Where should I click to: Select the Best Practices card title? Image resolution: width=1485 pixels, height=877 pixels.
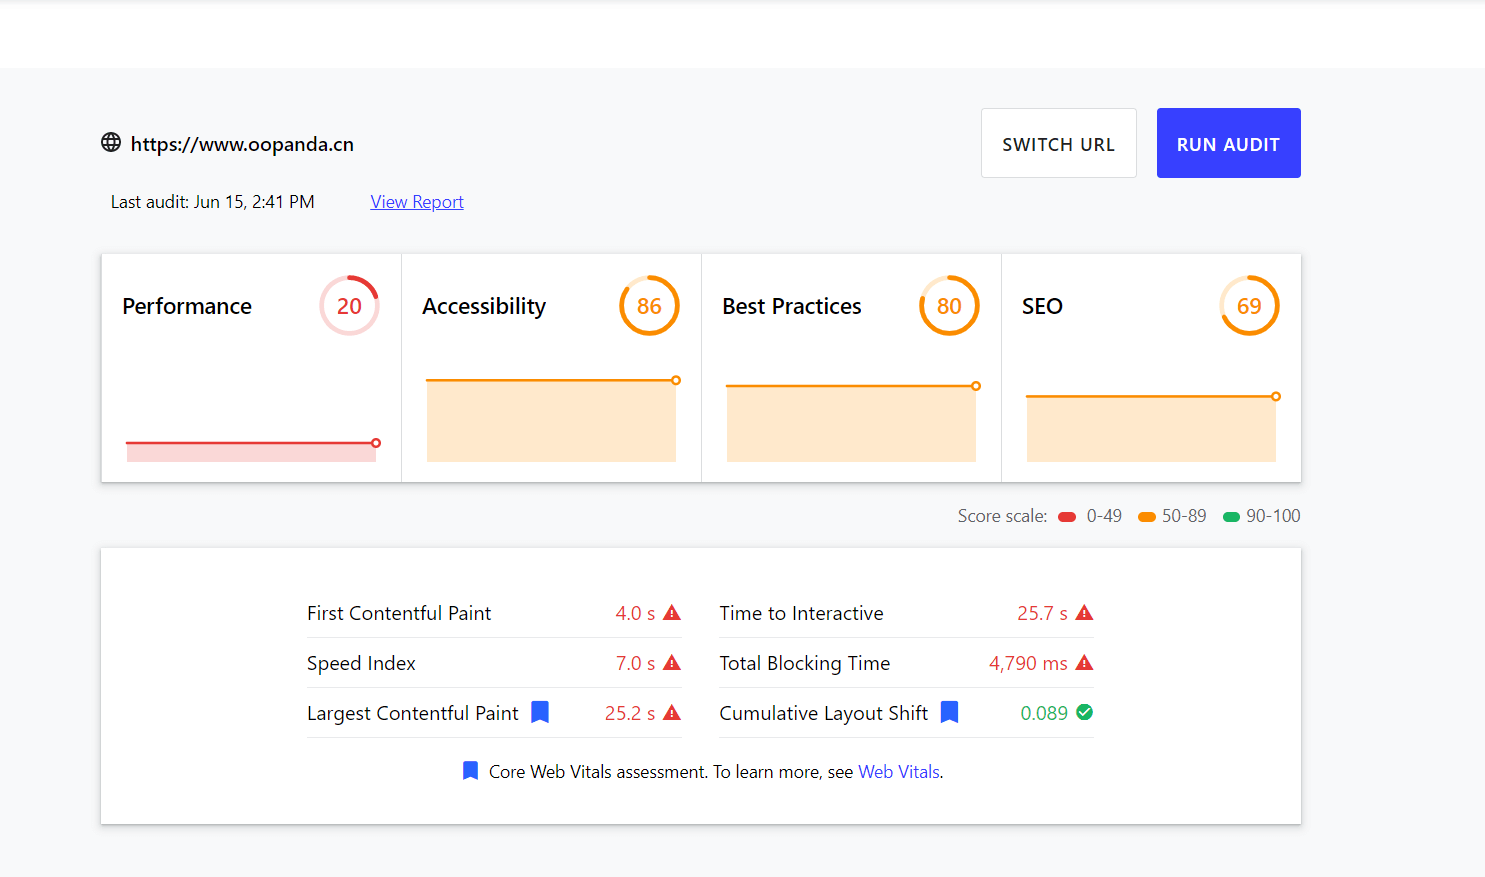(792, 306)
